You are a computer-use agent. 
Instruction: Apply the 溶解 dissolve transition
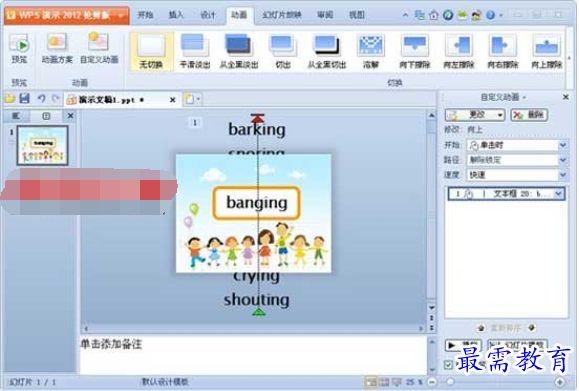(371, 51)
